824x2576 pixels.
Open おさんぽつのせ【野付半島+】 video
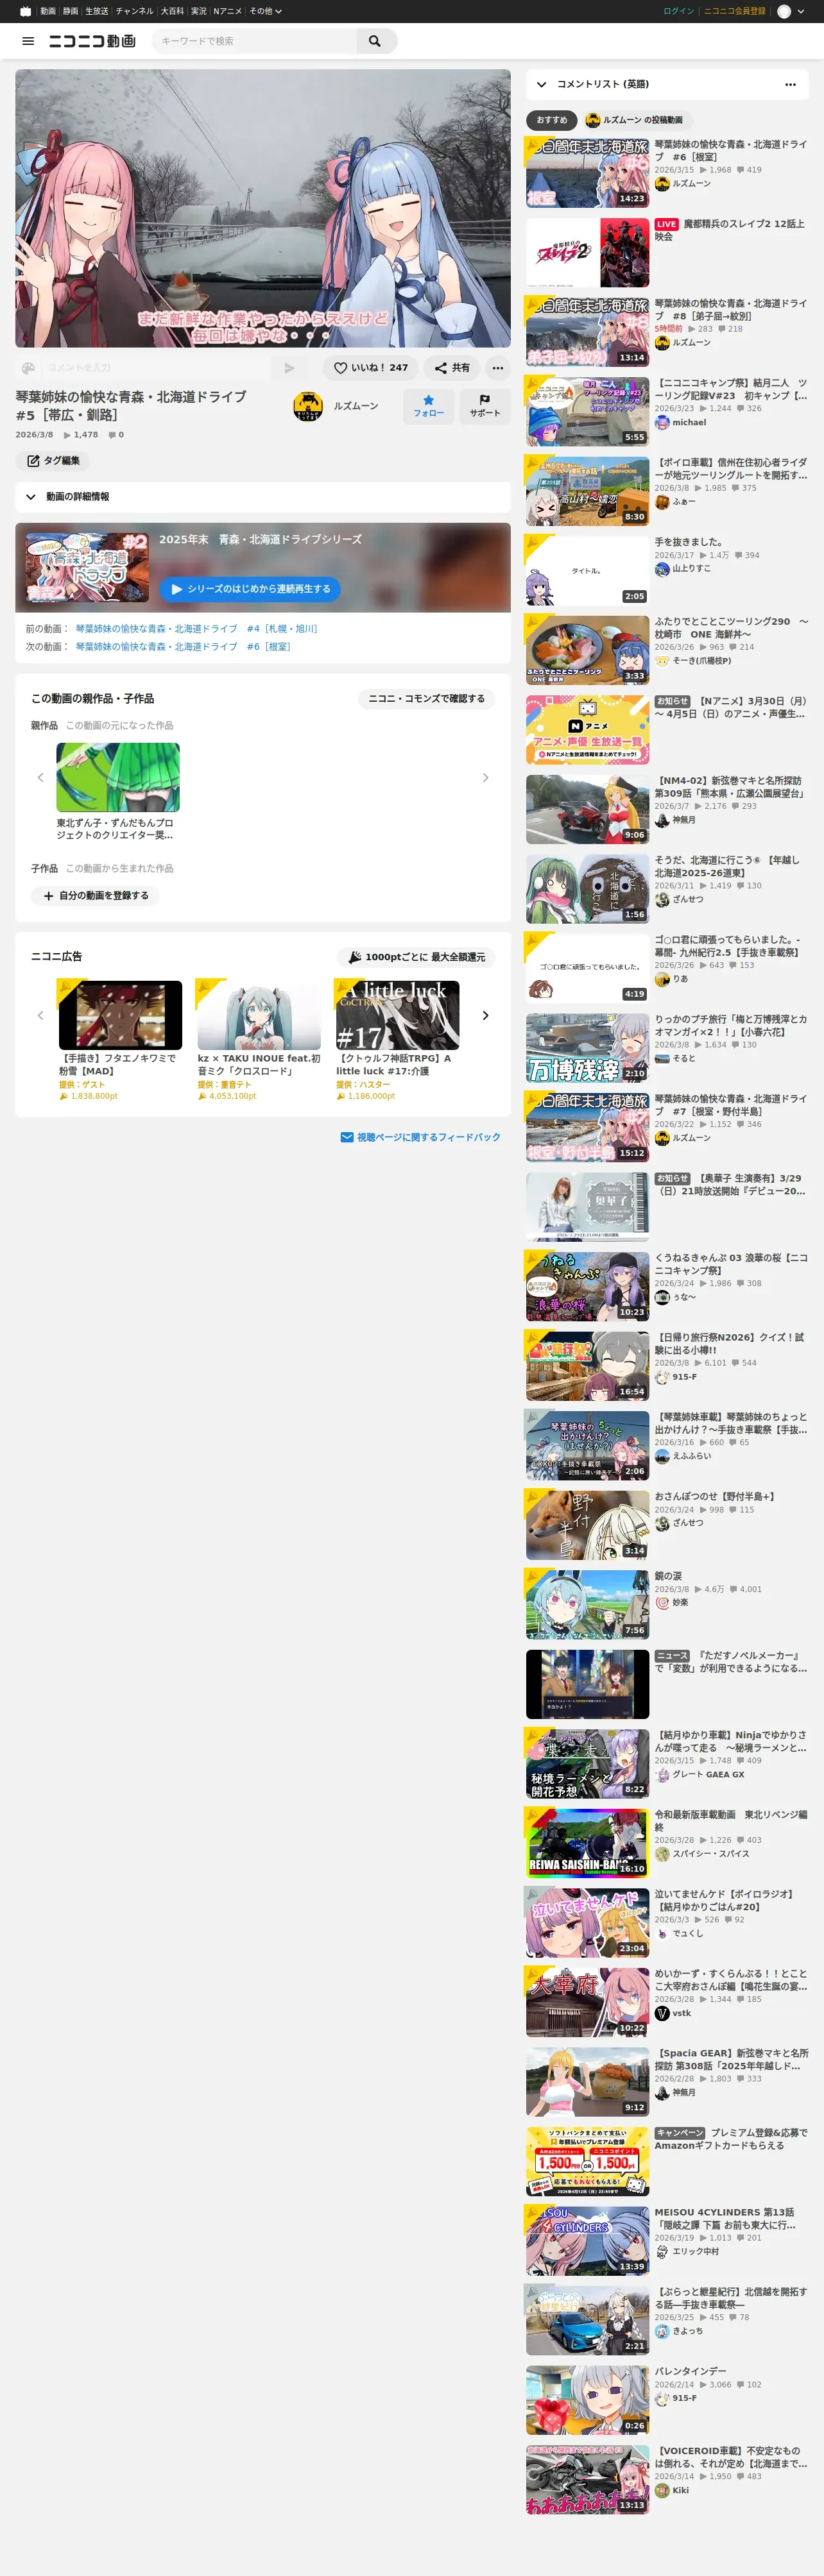(588, 1525)
